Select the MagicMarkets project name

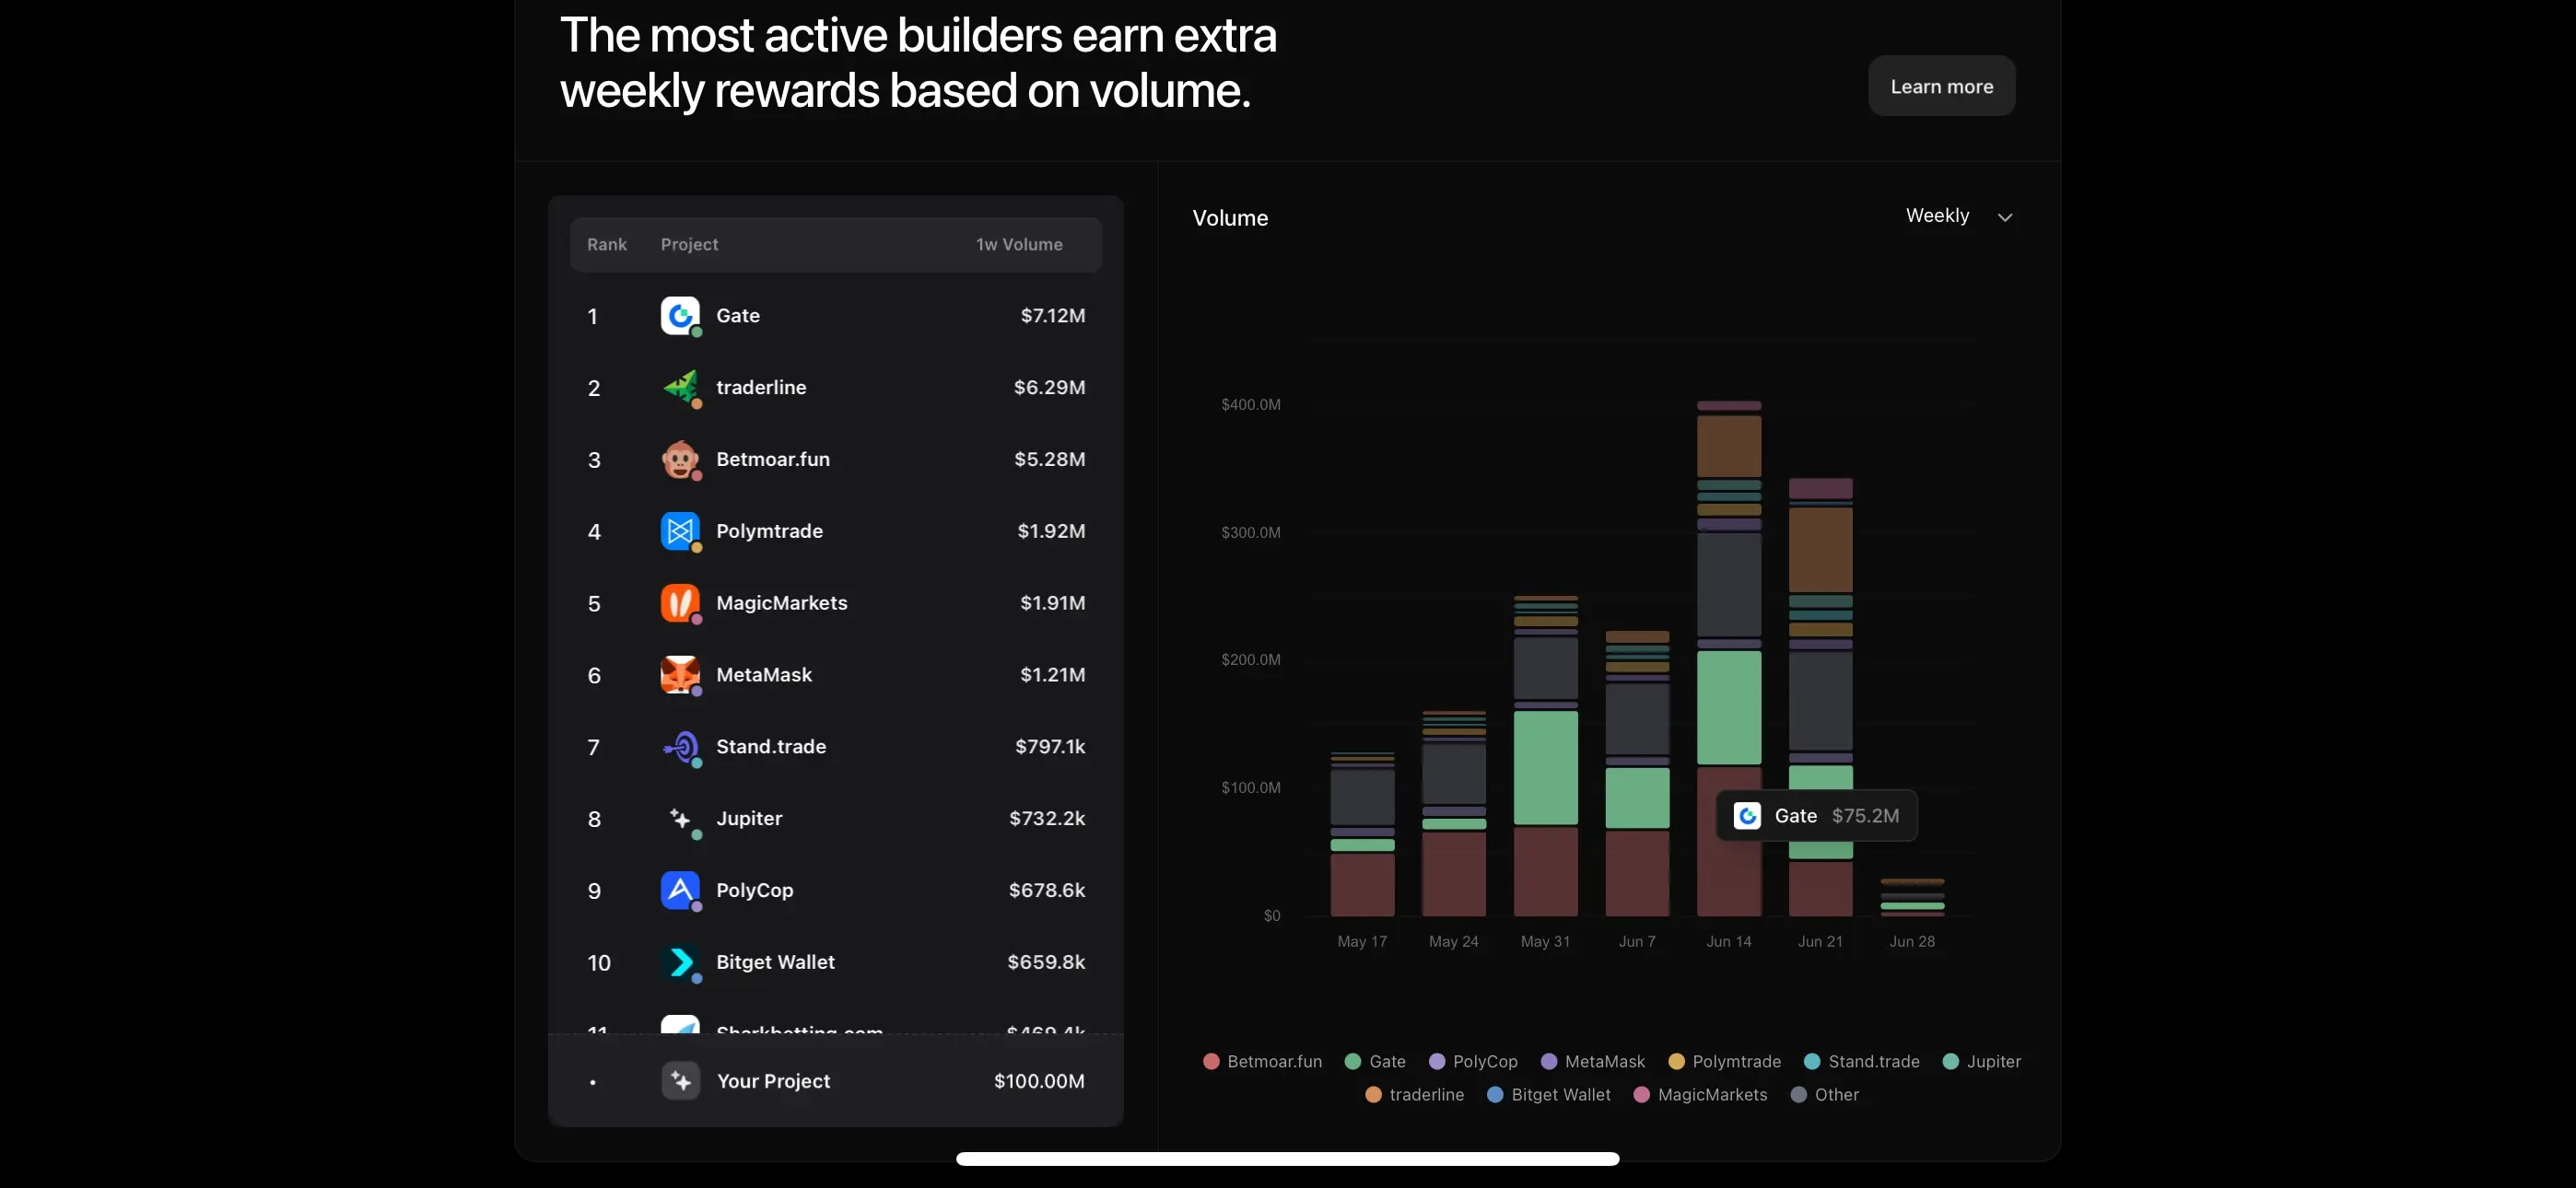[781, 603]
